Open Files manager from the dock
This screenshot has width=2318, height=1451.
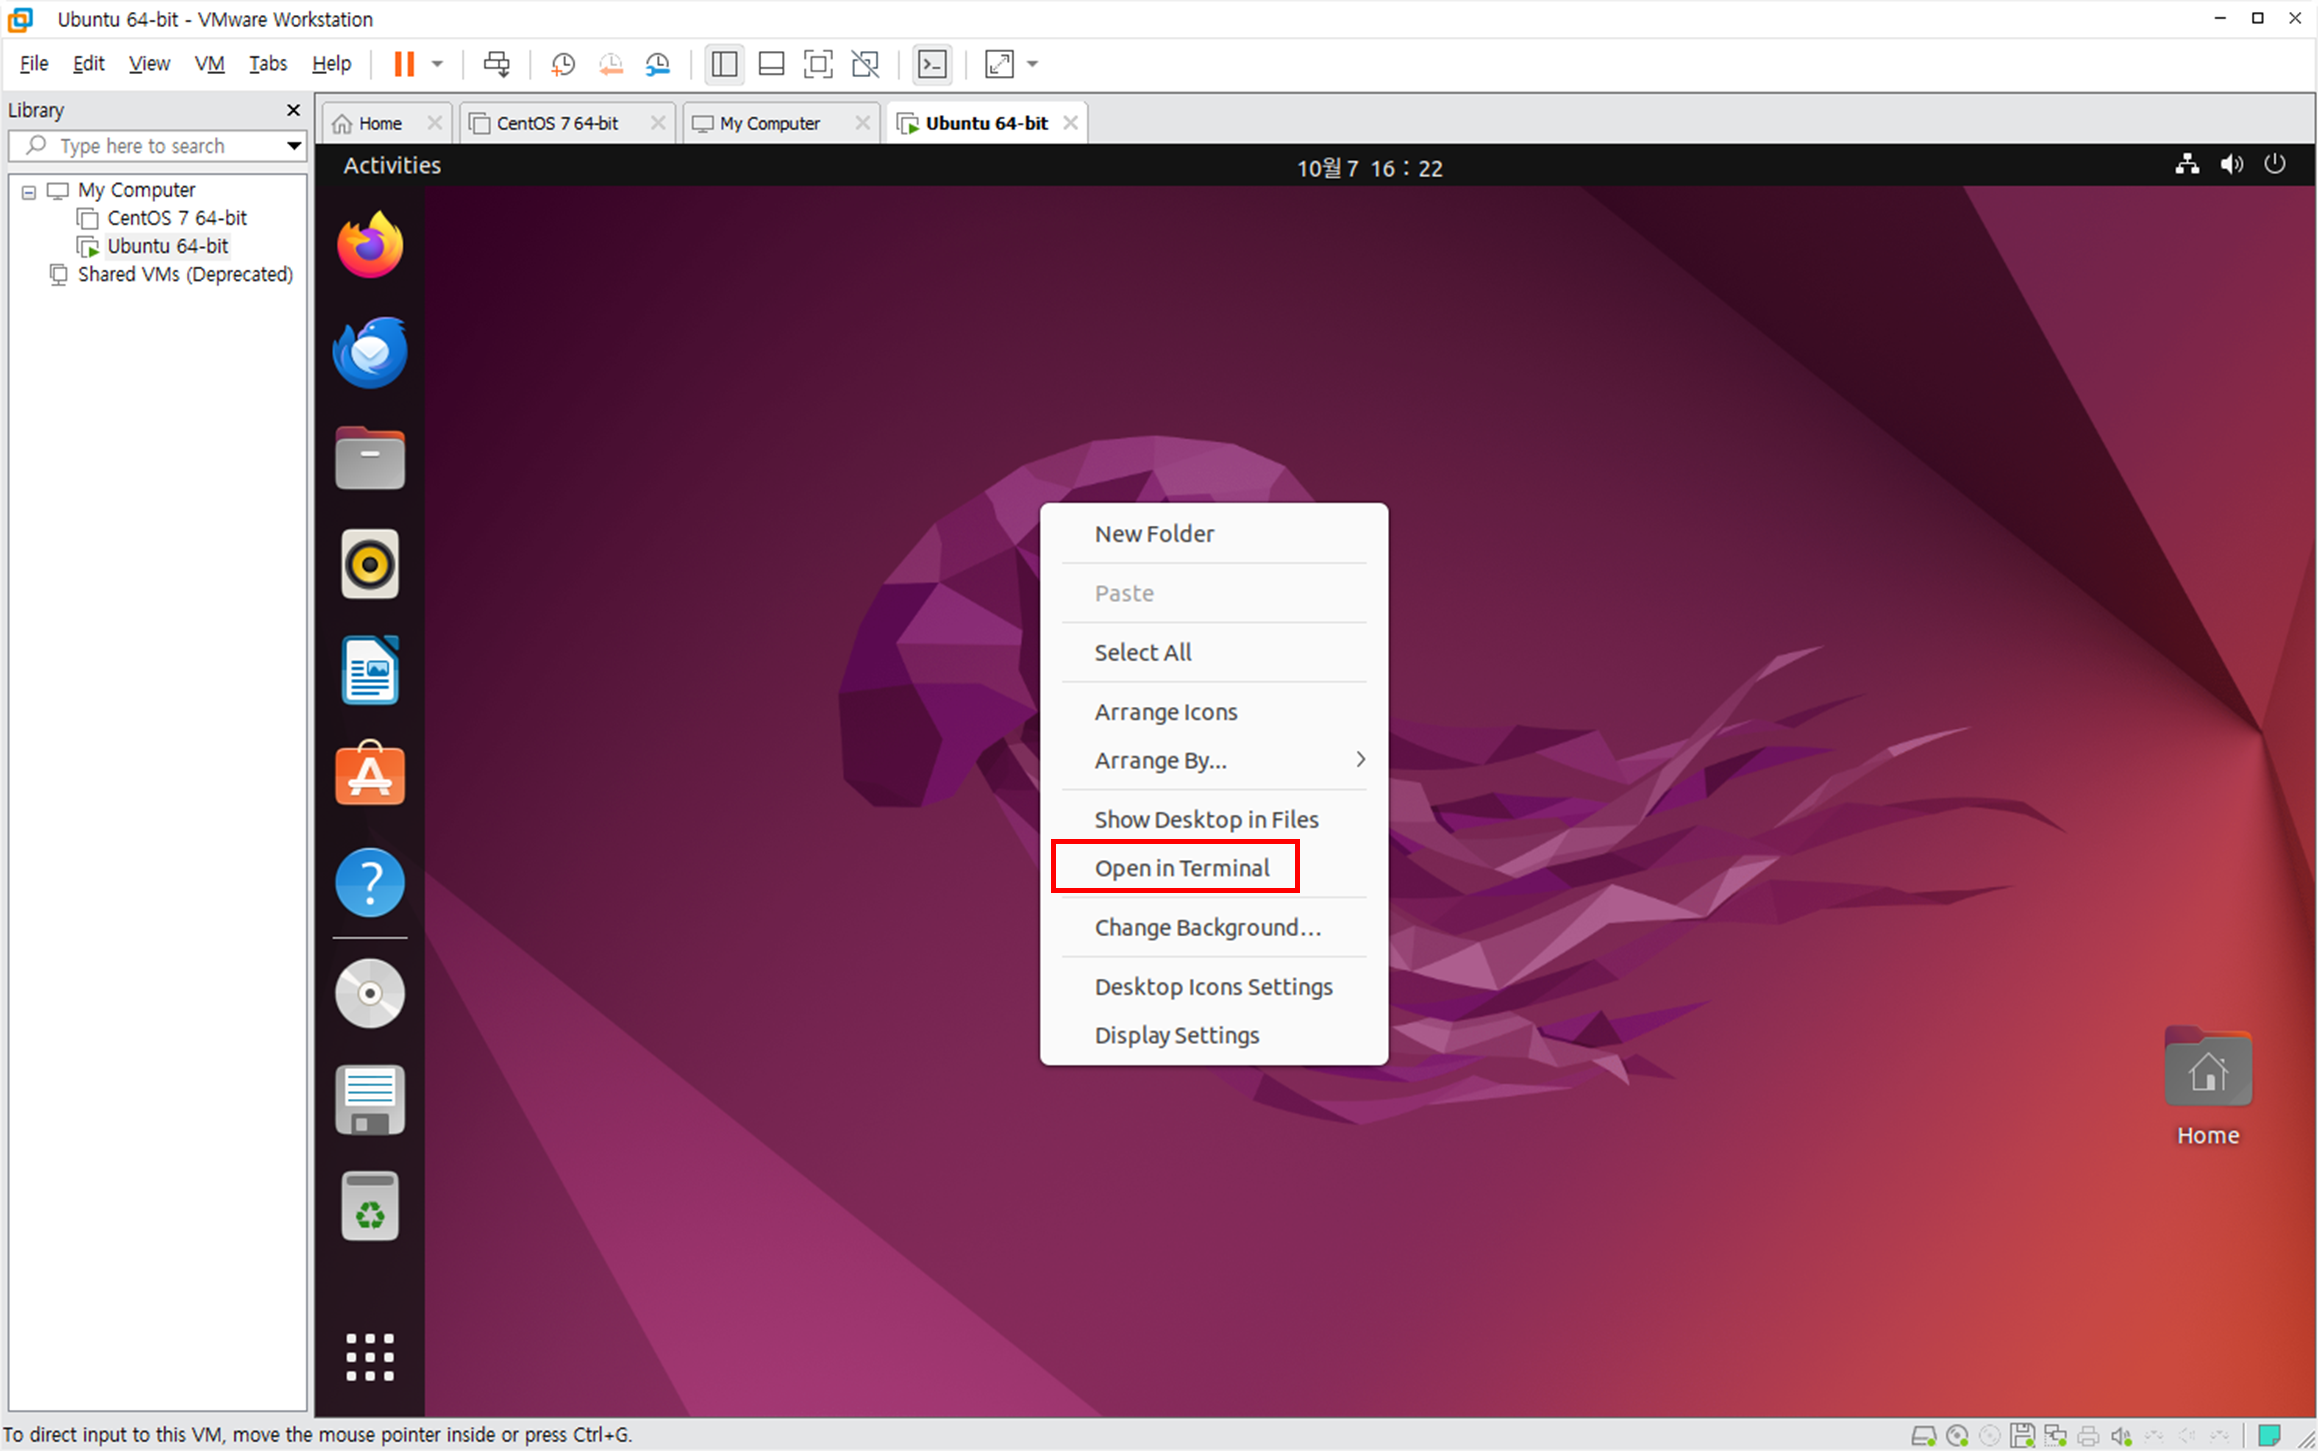370,459
